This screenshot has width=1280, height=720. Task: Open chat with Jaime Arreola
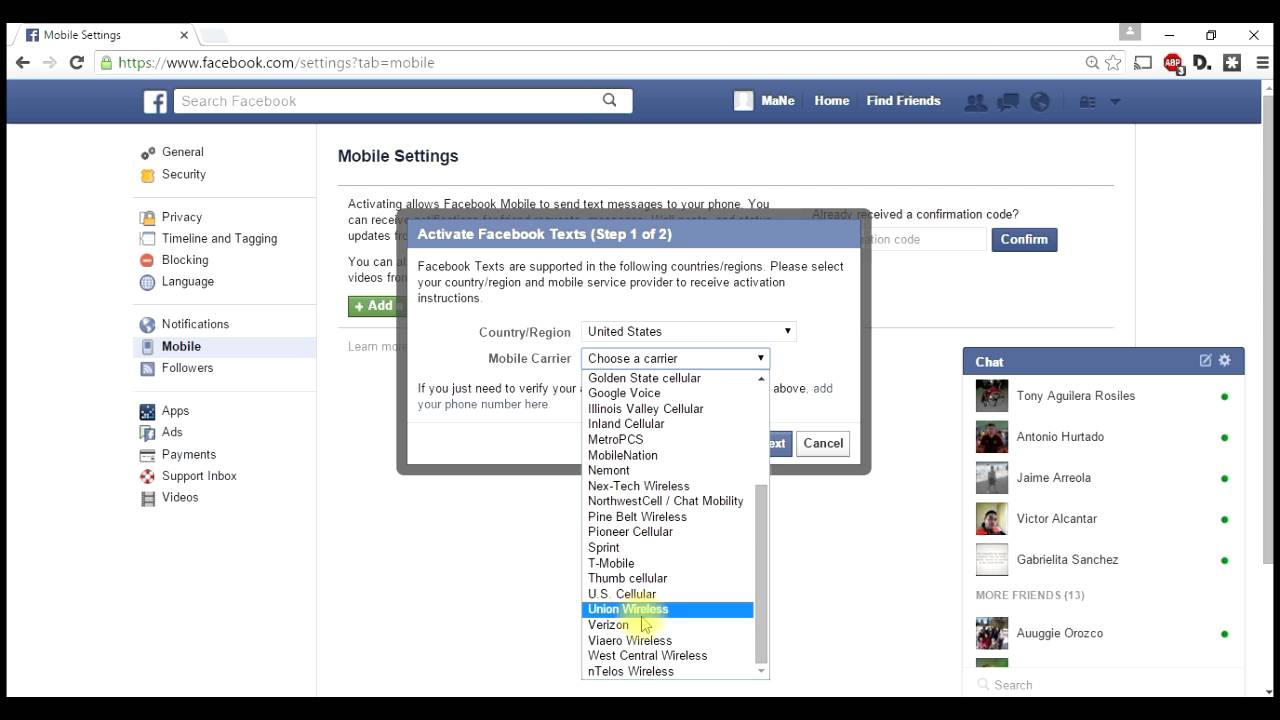(1103, 478)
